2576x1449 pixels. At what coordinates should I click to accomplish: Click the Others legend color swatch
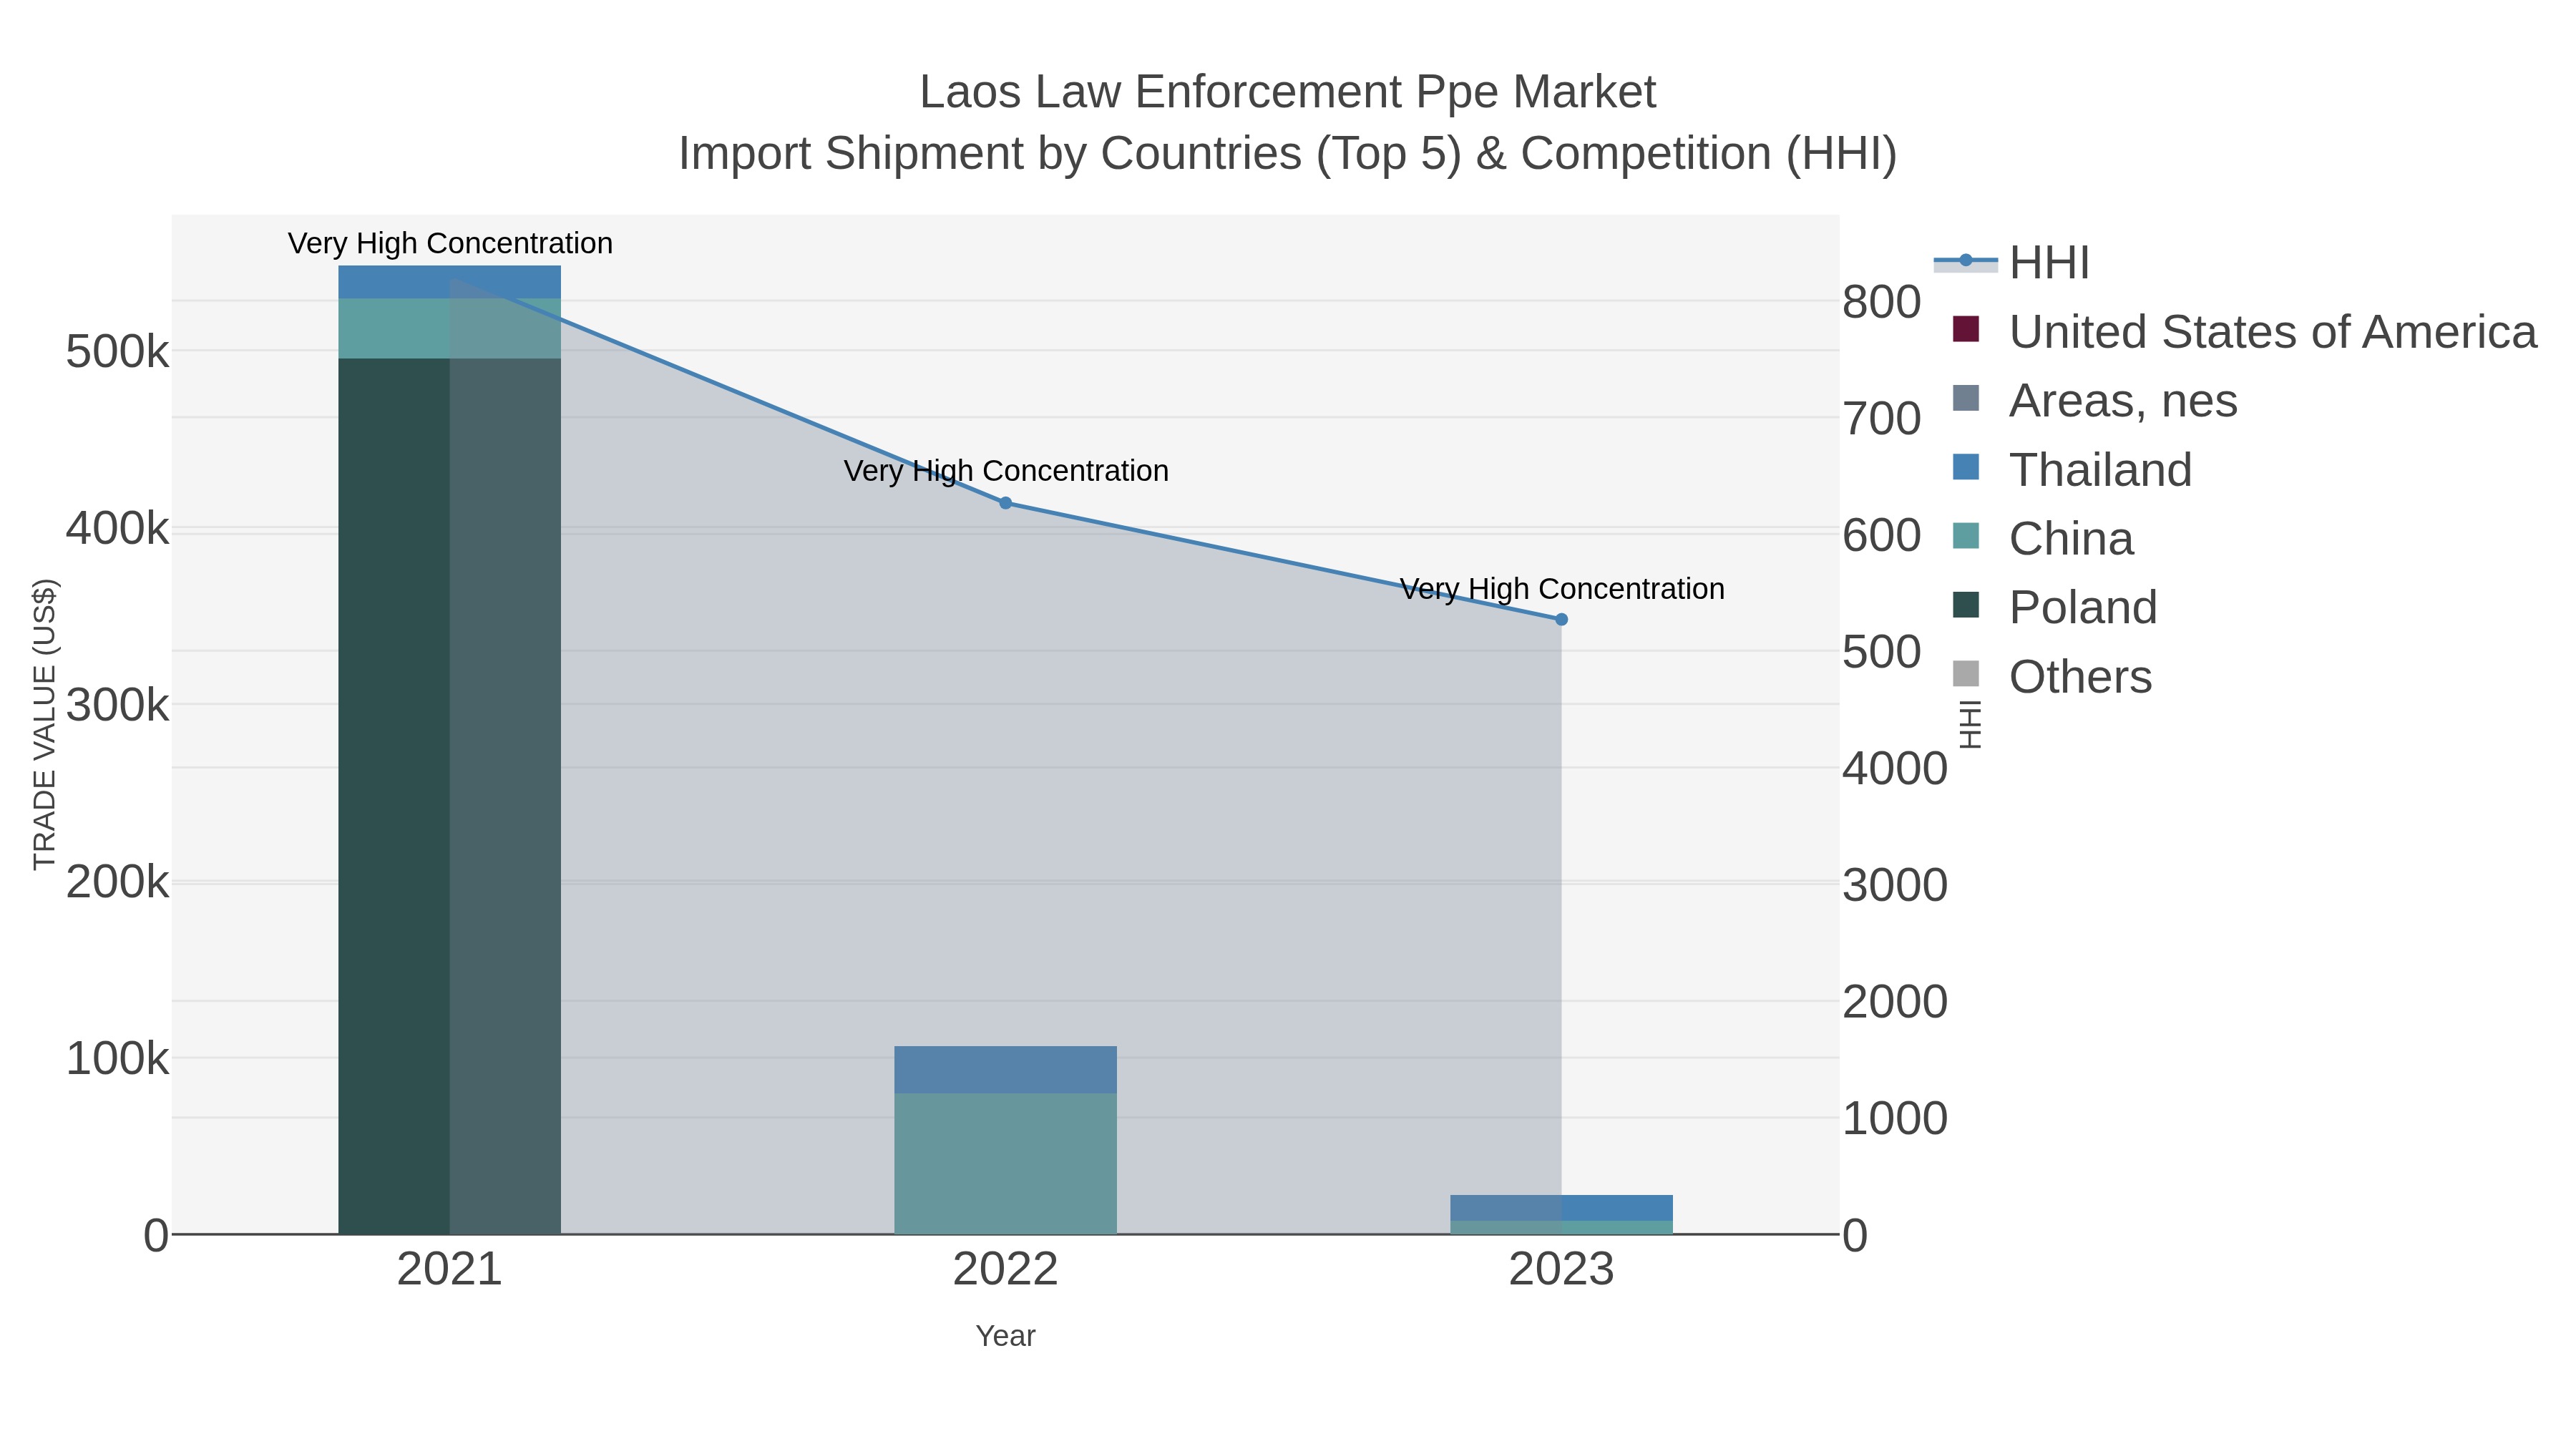point(1966,674)
